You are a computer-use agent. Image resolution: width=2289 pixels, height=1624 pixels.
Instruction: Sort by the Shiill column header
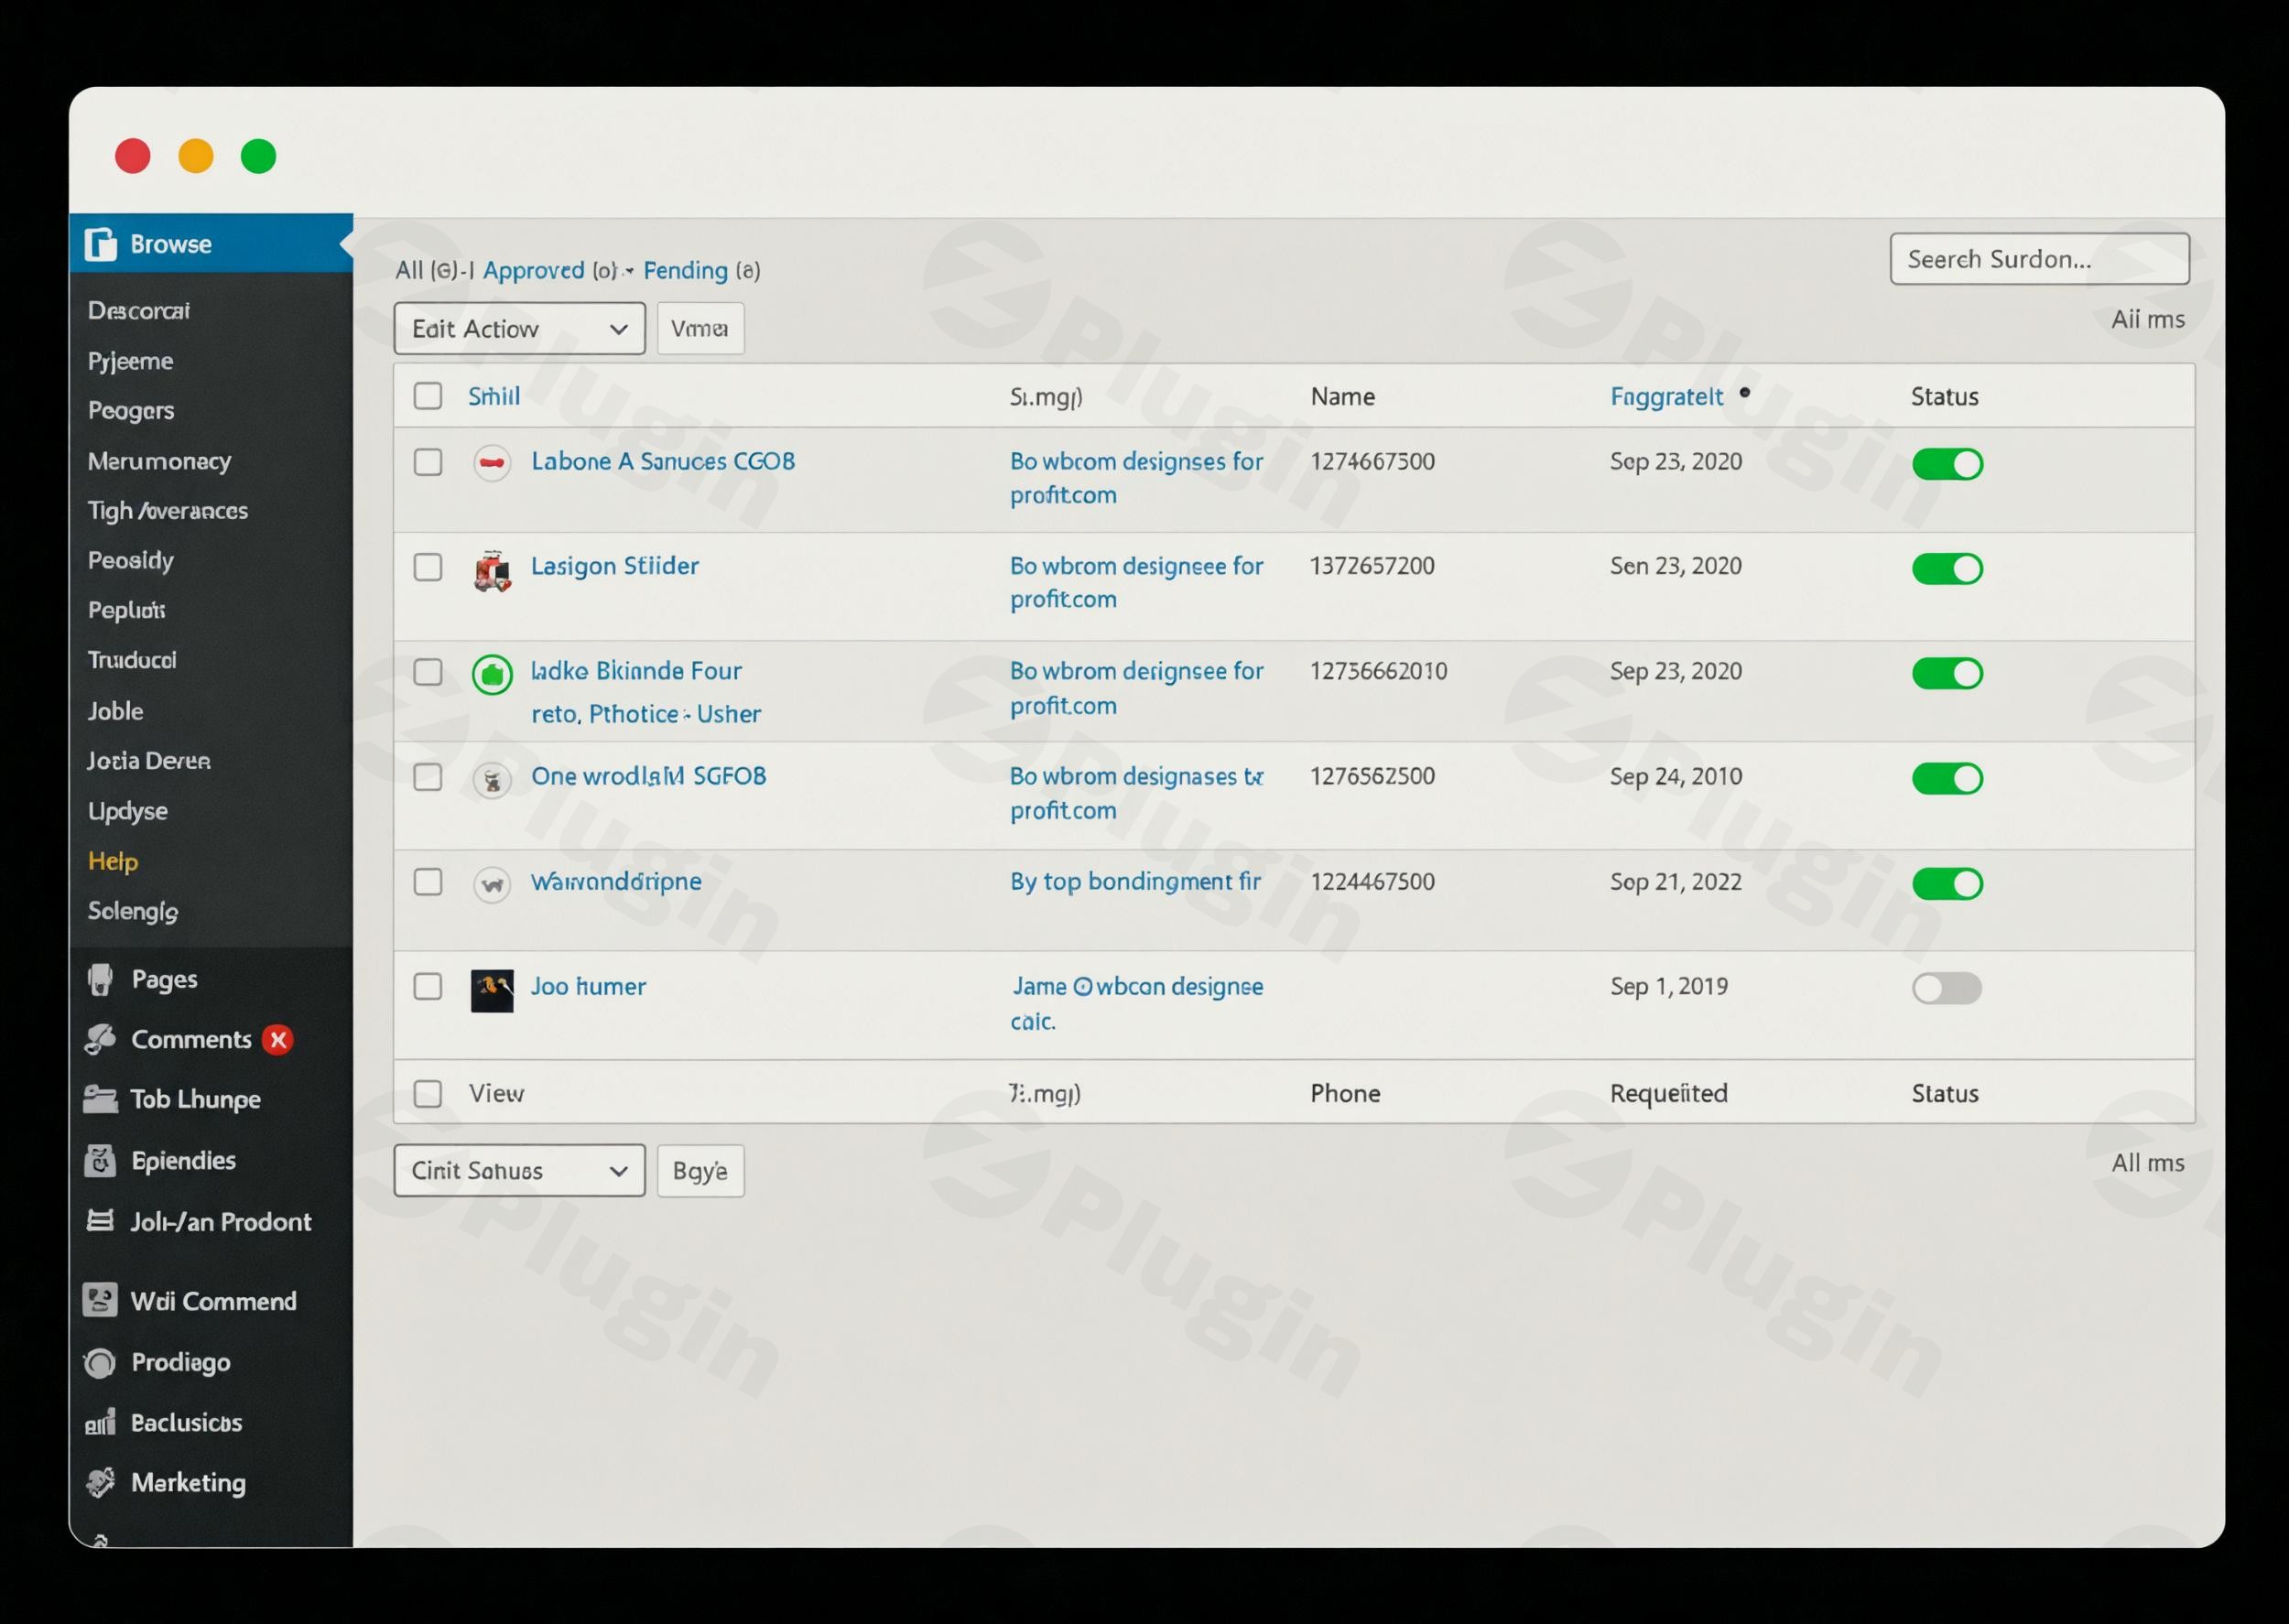[494, 396]
